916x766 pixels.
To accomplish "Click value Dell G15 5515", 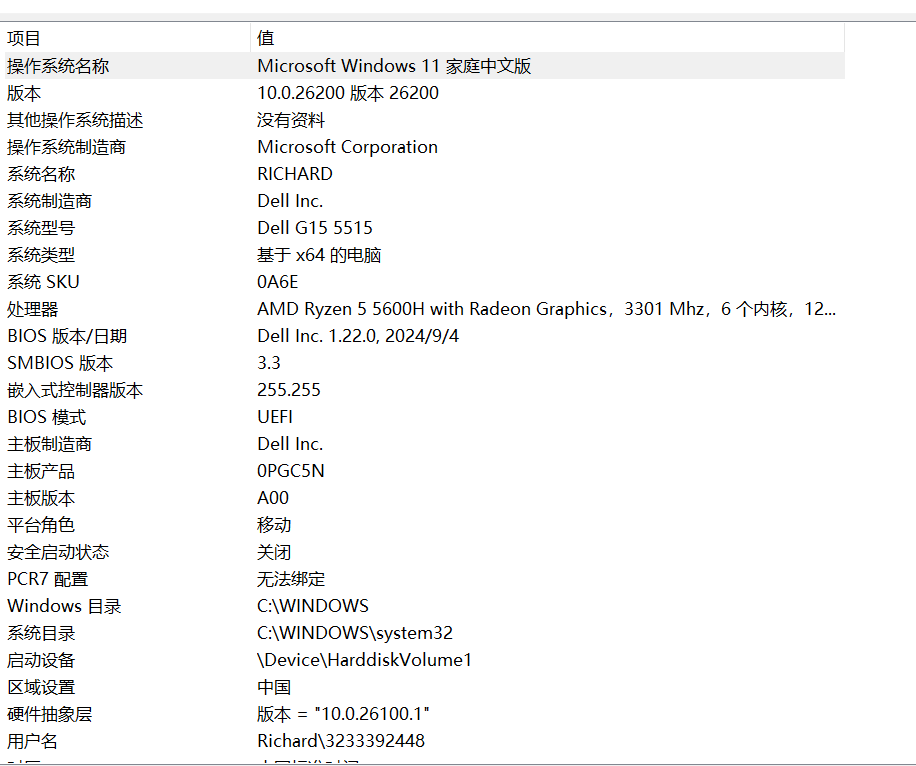I will 314,228.
